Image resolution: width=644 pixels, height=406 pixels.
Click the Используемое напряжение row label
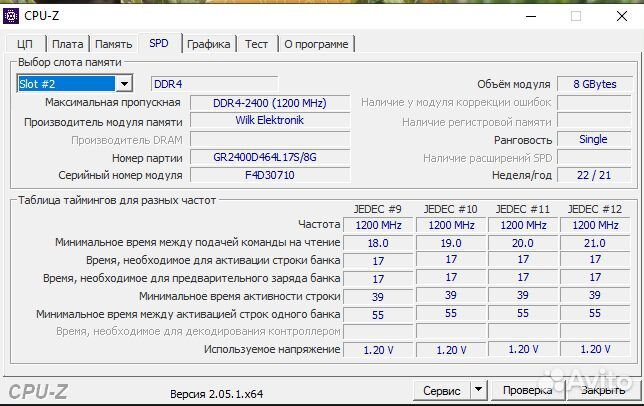(x=272, y=349)
